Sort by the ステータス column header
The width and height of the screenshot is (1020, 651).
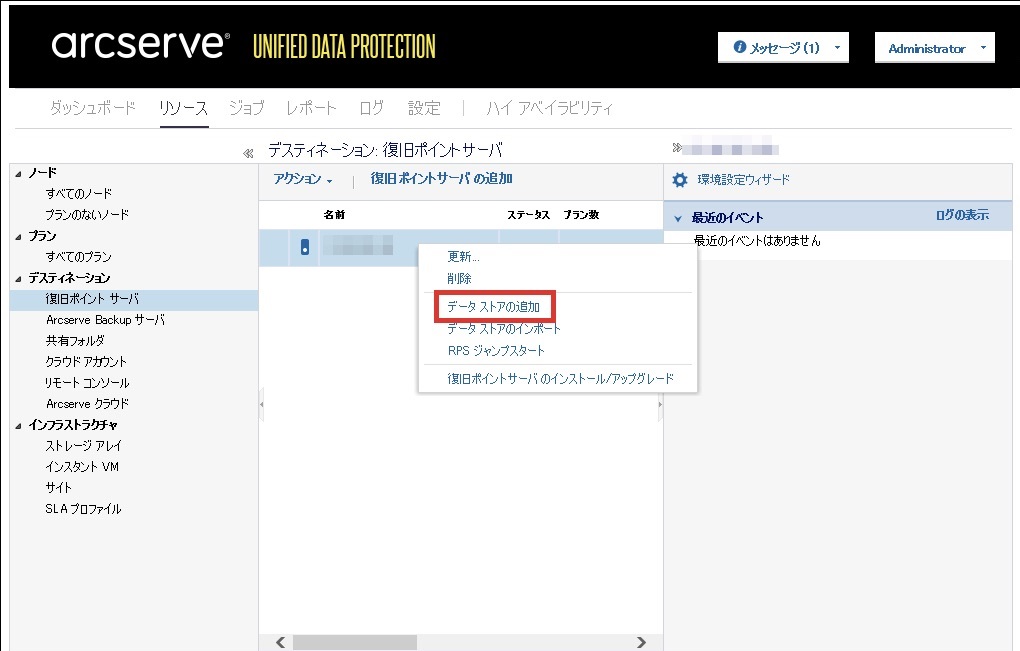pos(529,215)
